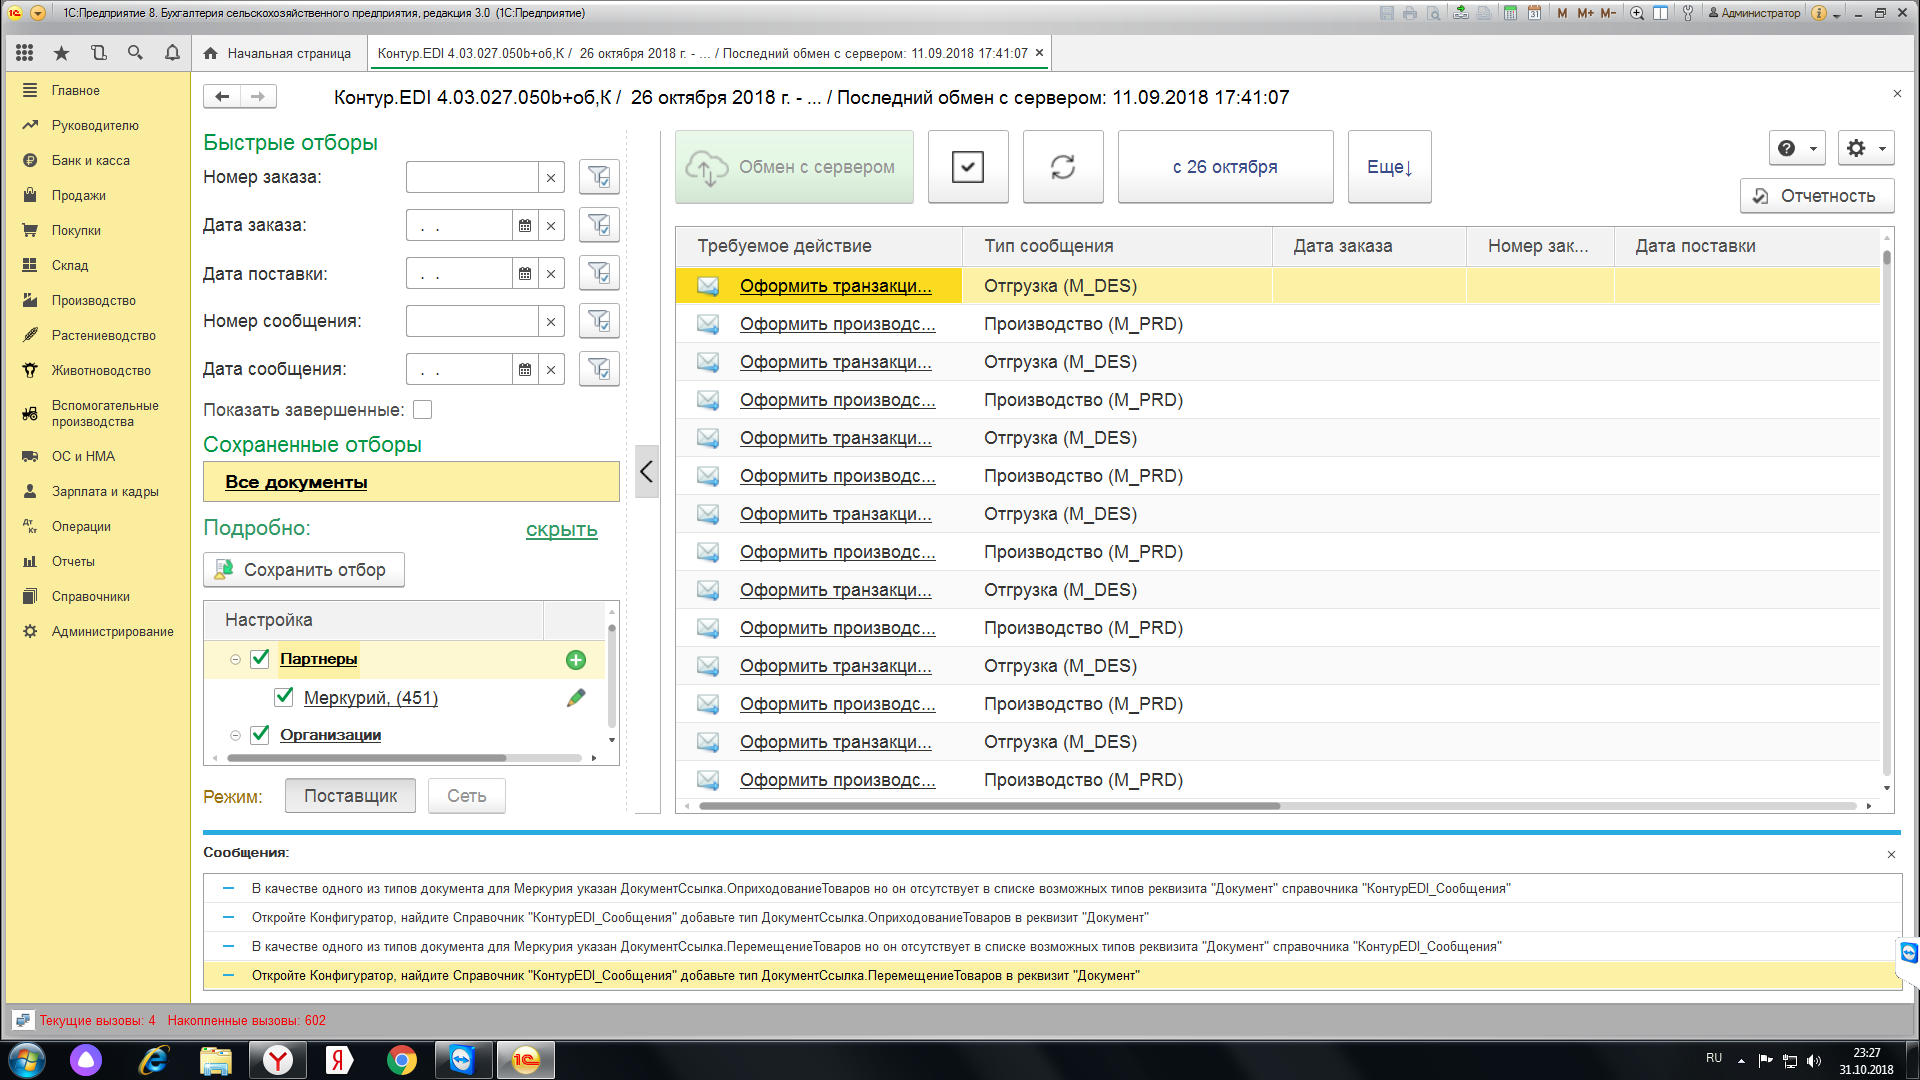This screenshot has width=1920, height=1080.
Task: Close the Контур.EDI tab
Action: click(1039, 53)
